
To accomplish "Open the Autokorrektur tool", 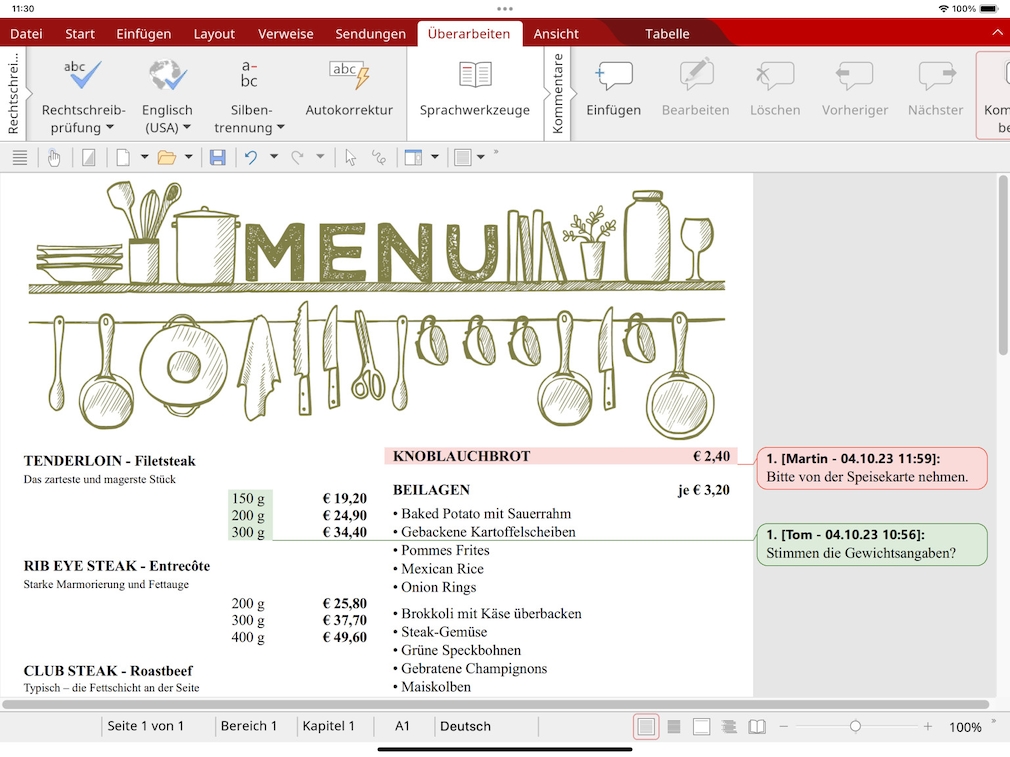I will coord(349,90).
